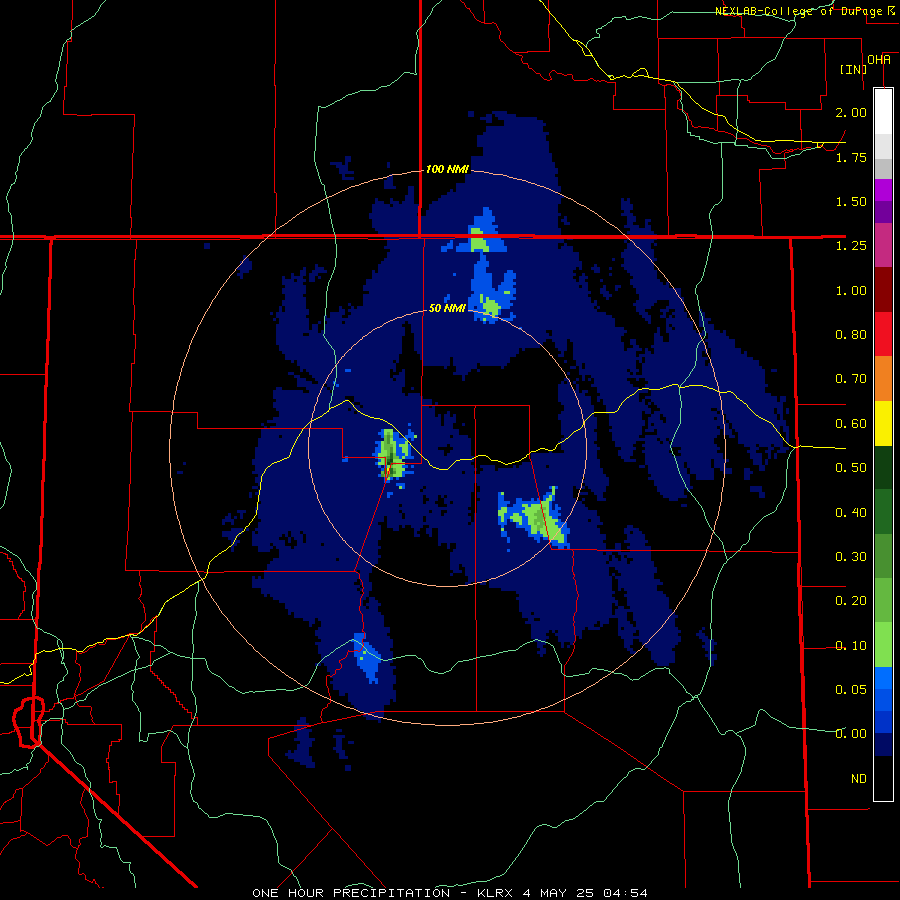Select the 0.80 legend value

(x=851, y=335)
